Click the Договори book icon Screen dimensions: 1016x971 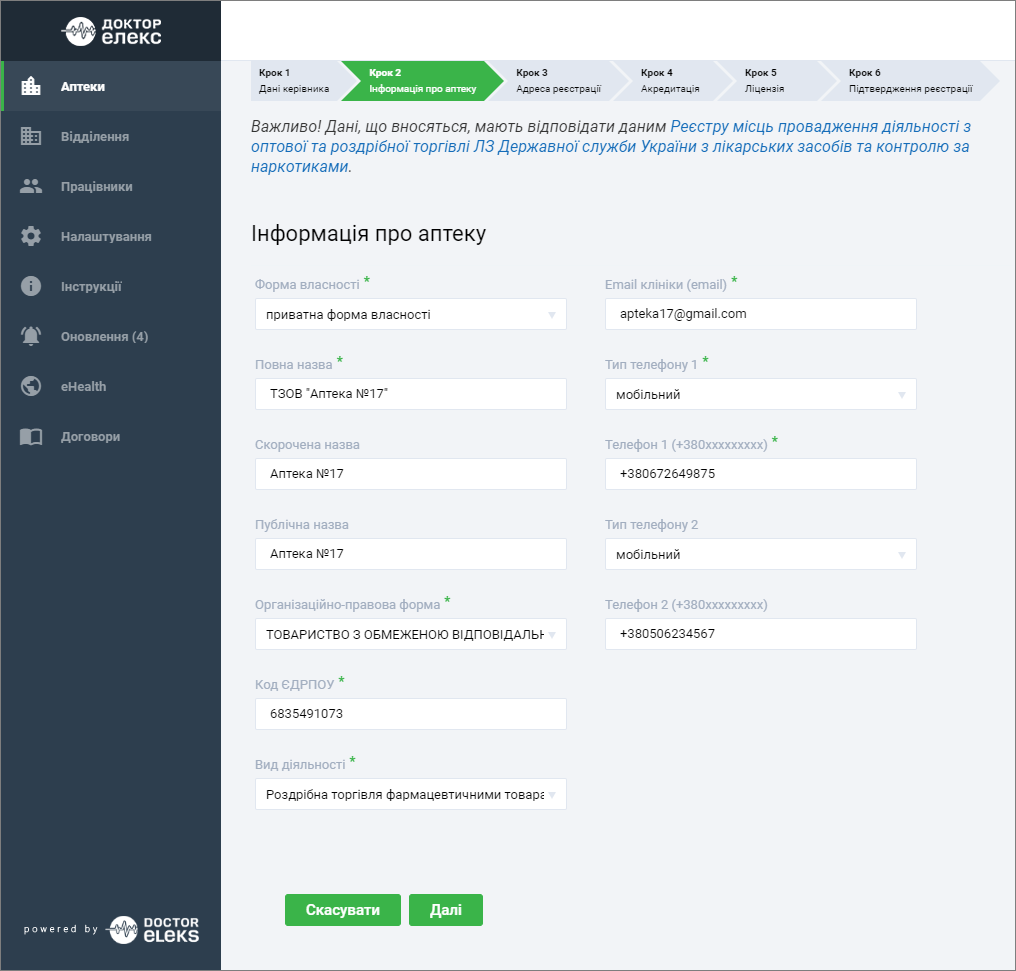[30, 437]
